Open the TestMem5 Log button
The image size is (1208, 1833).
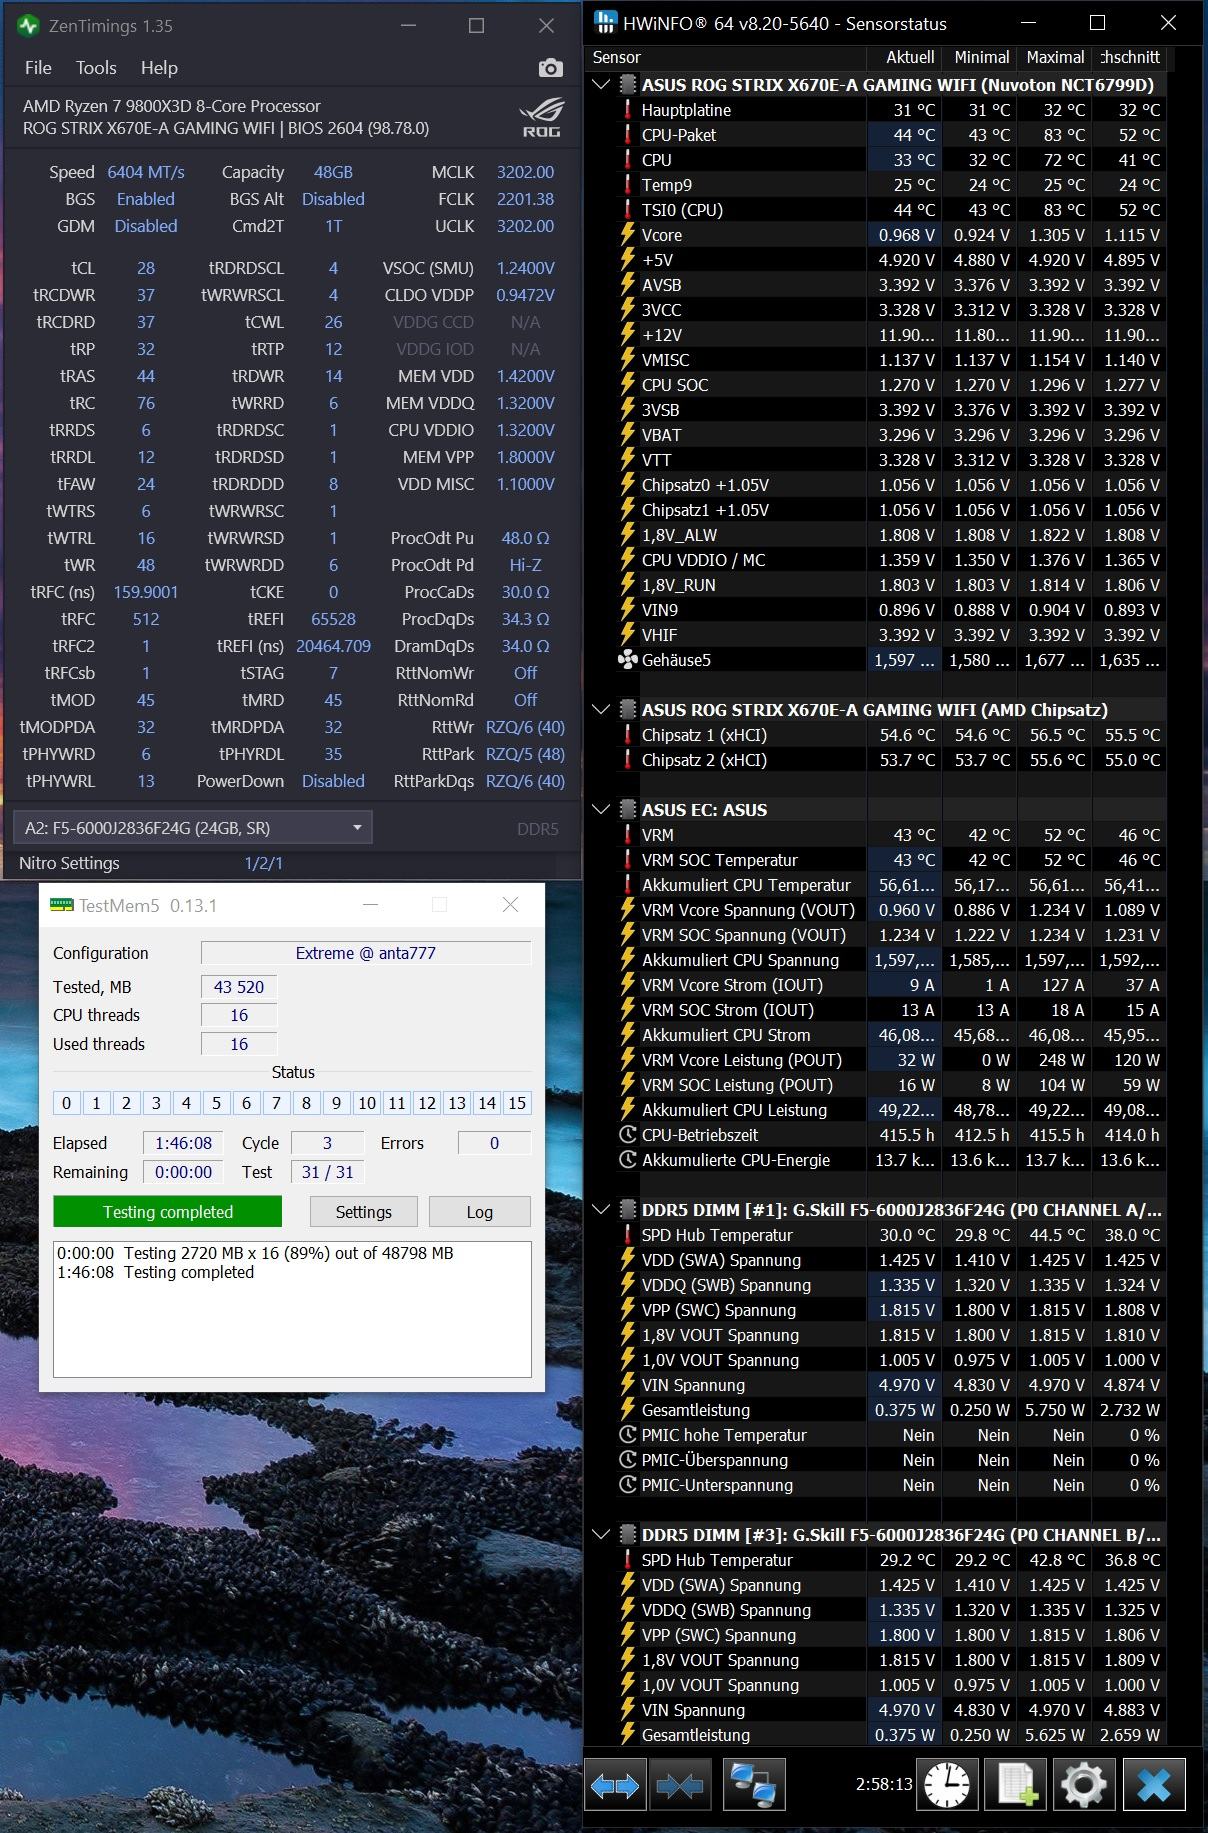click(x=479, y=1212)
